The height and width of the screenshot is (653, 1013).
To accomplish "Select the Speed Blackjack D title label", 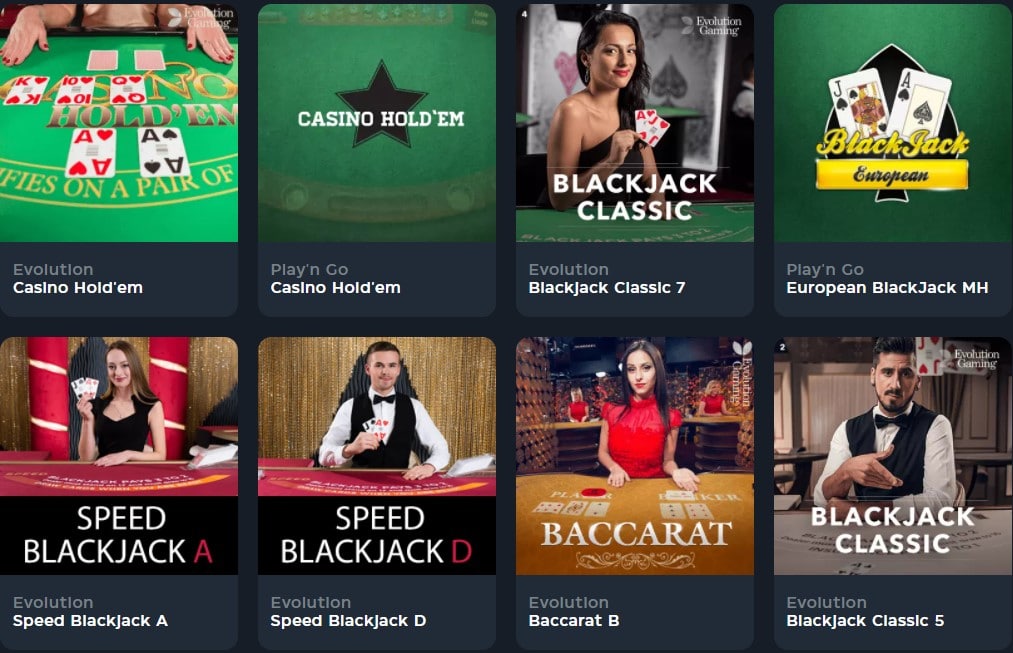I will pyautogui.click(x=348, y=621).
